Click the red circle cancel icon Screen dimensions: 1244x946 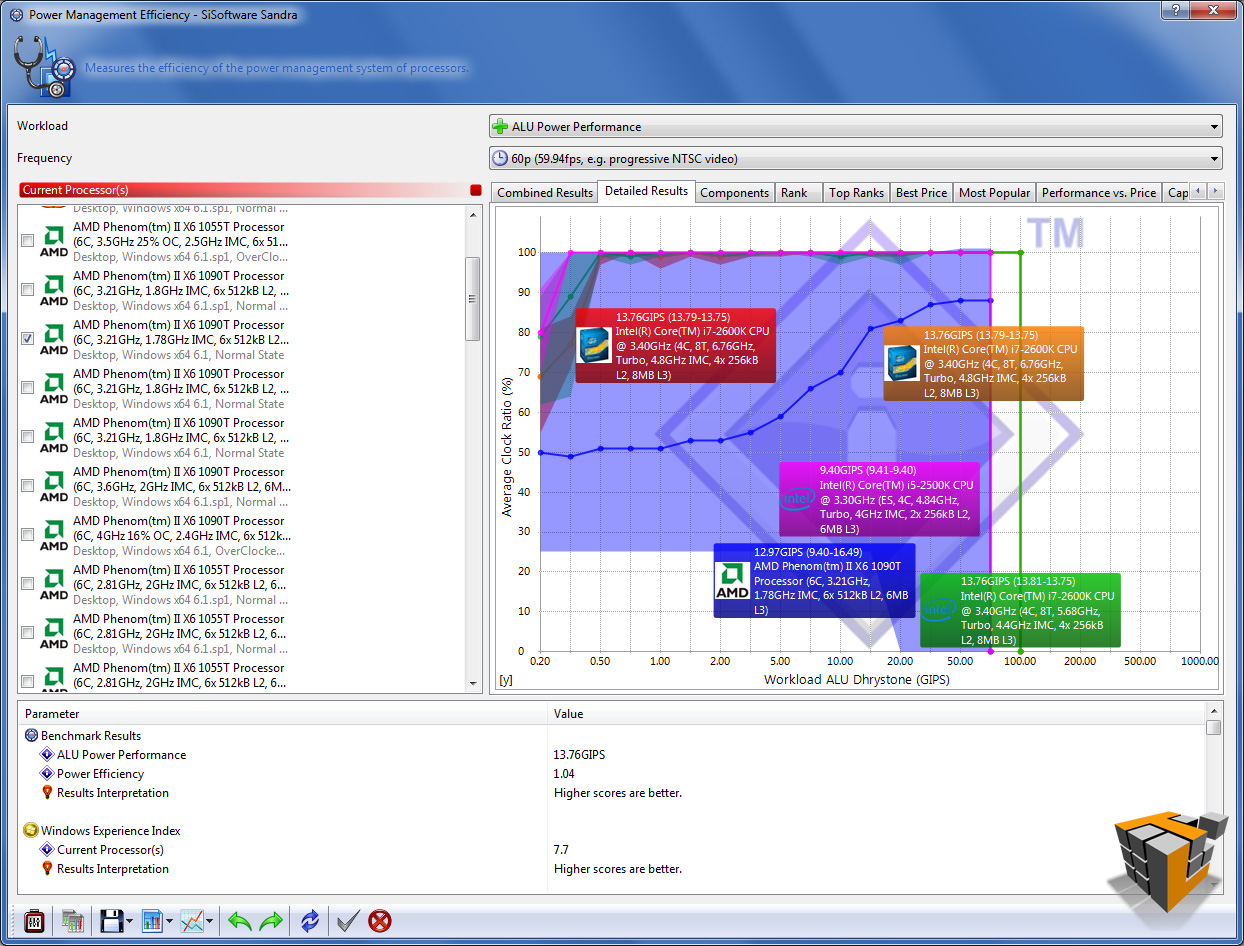coord(380,921)
